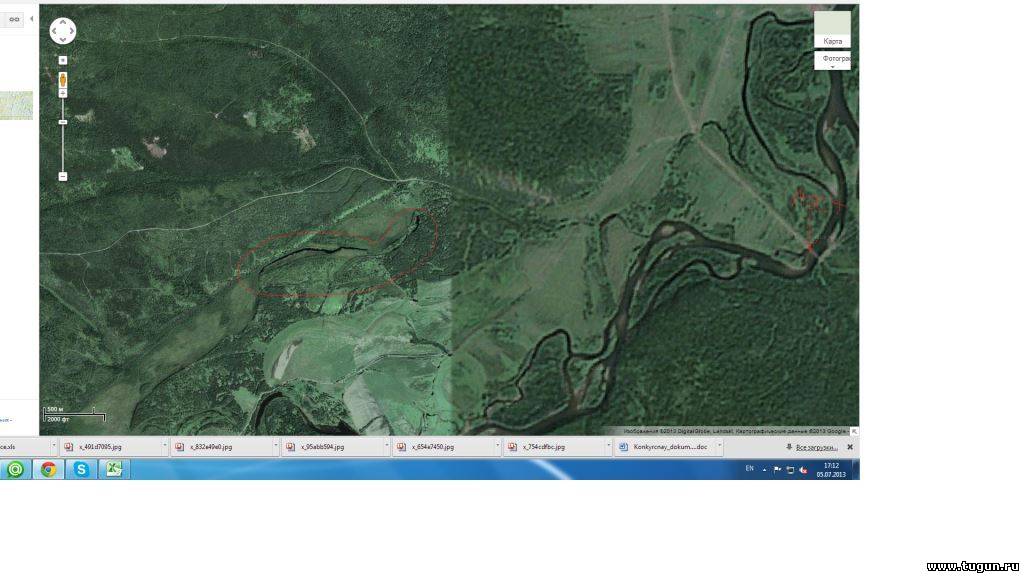Click the zoom slider handle

coord(63,122)
